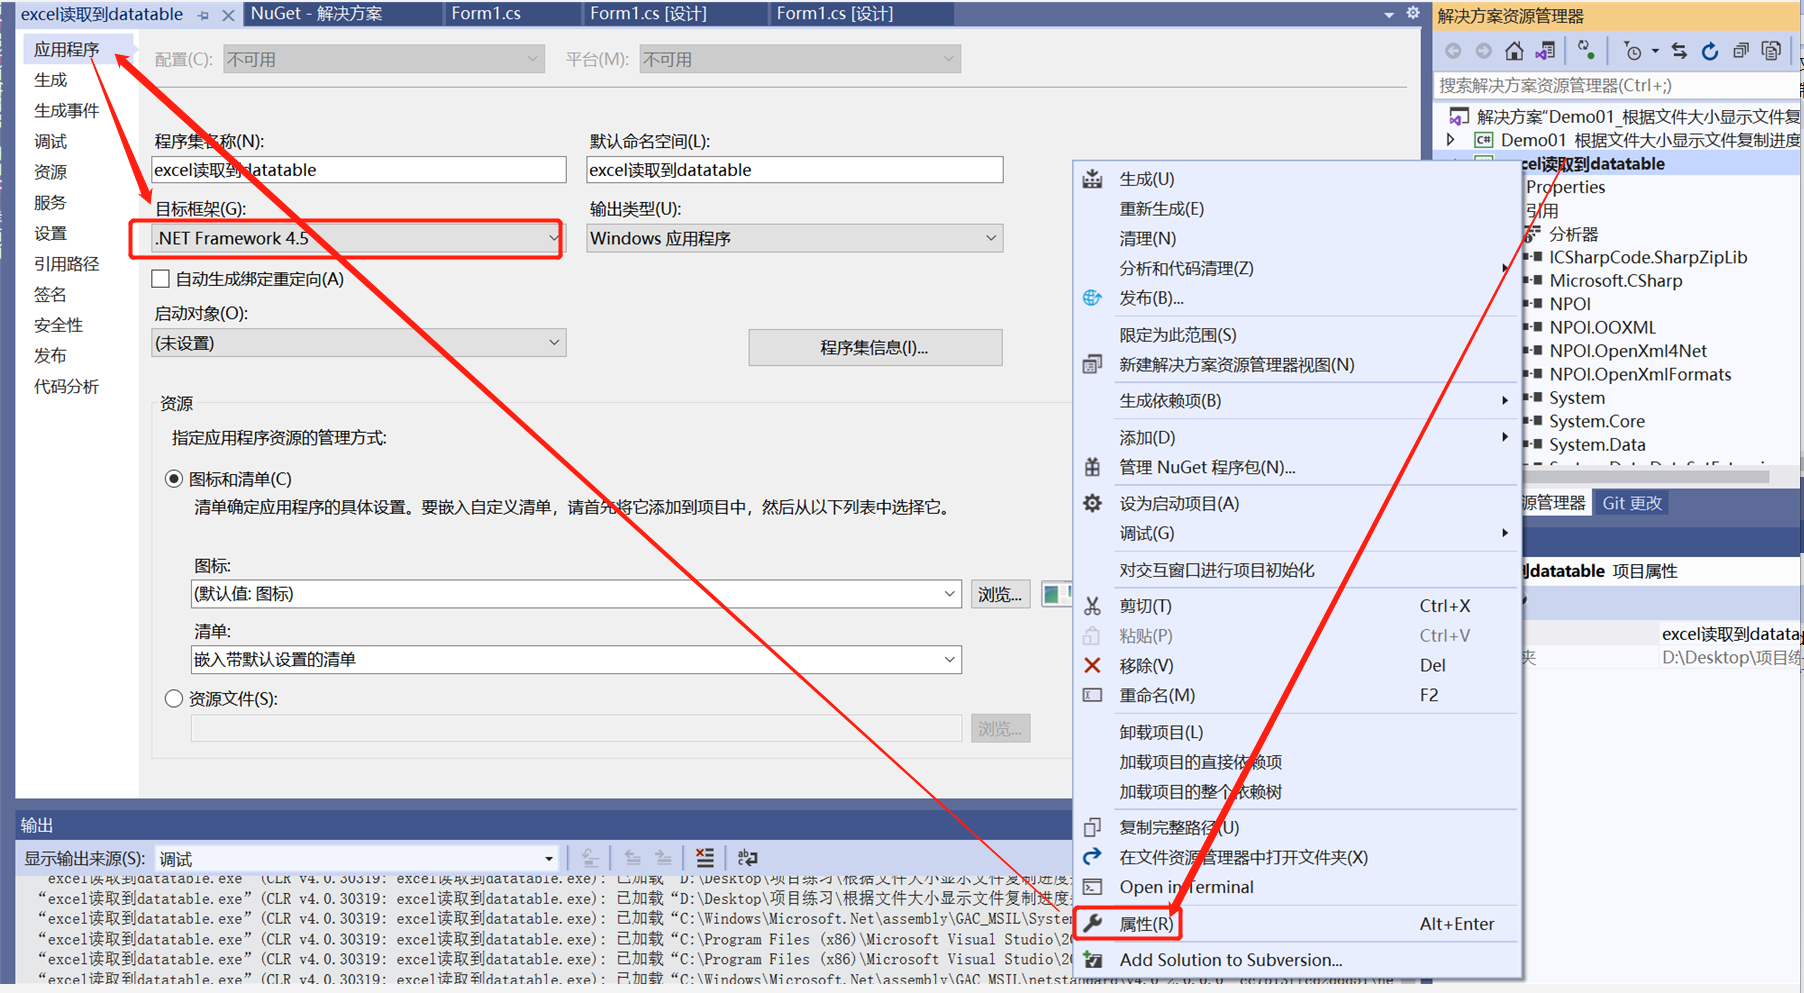The width and height of the screenshot is (1804, 993).
Task: Click the scissors Cut icon
Action: 1092,606
